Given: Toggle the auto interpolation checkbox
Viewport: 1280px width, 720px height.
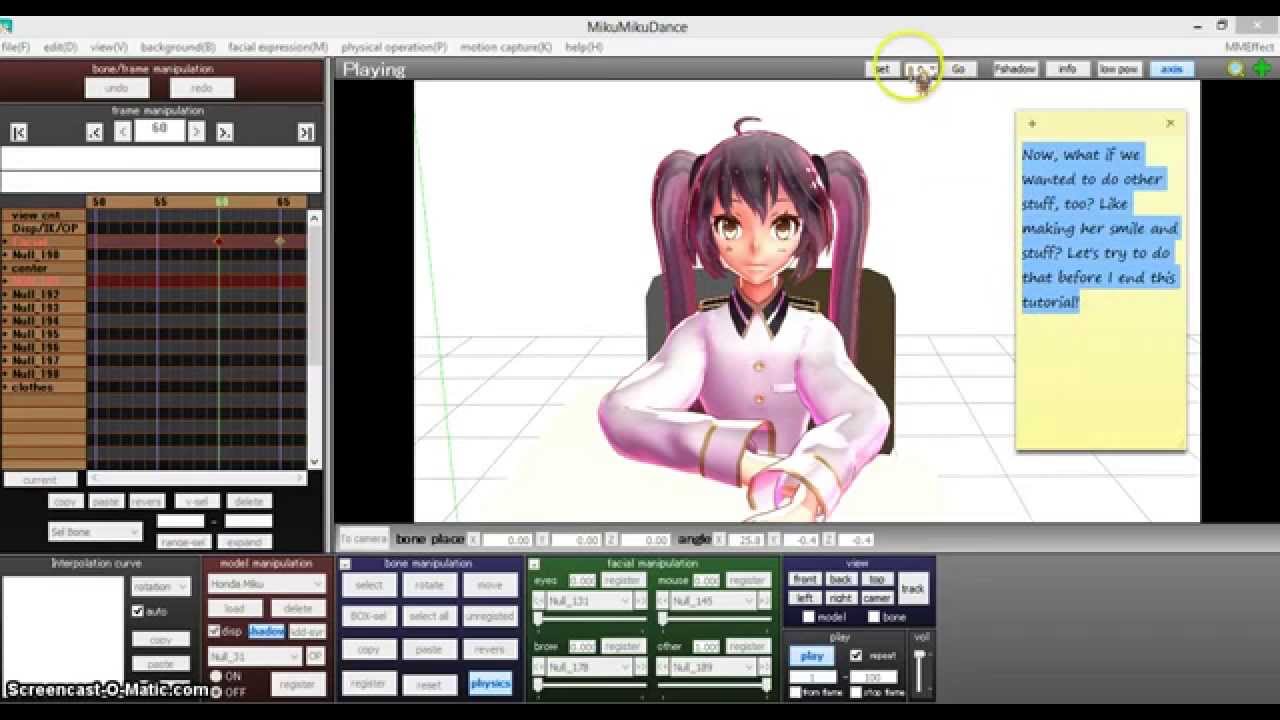Looking at the screenshot, I should [x=138, y=611].
